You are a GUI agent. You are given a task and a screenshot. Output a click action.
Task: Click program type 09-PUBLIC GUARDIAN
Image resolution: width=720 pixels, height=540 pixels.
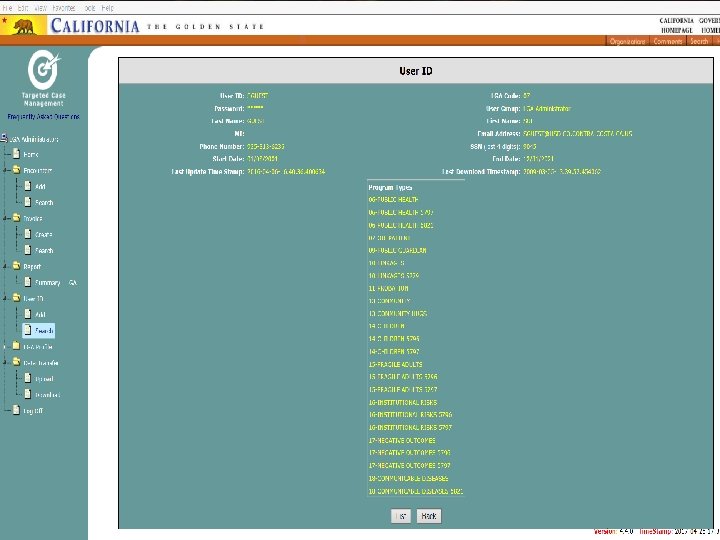tap(398, 251)
